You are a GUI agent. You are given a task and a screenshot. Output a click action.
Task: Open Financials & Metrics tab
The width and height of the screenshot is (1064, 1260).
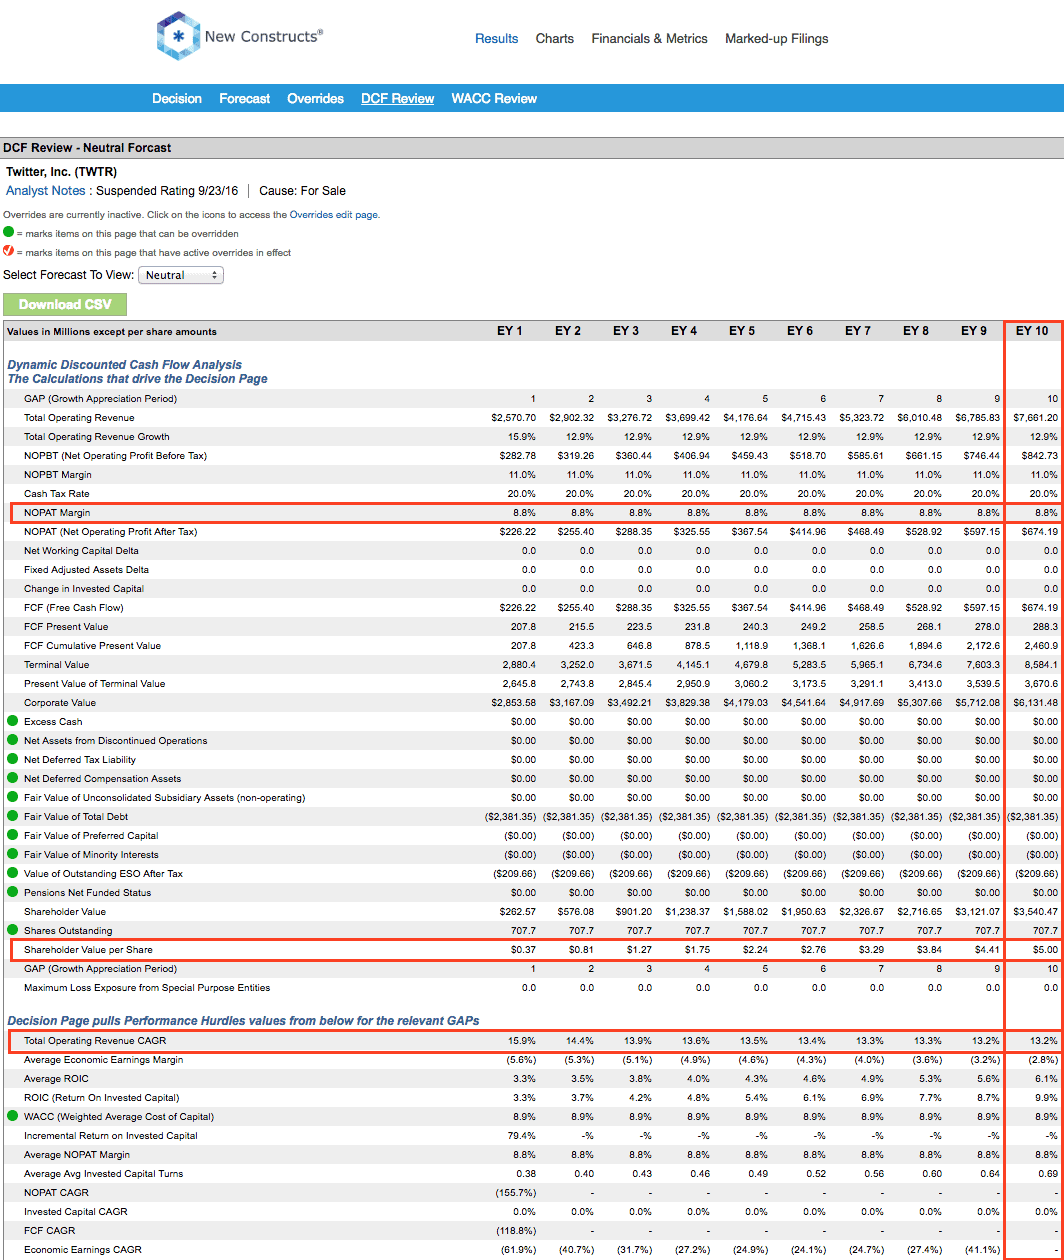click(x=649, y=39)
